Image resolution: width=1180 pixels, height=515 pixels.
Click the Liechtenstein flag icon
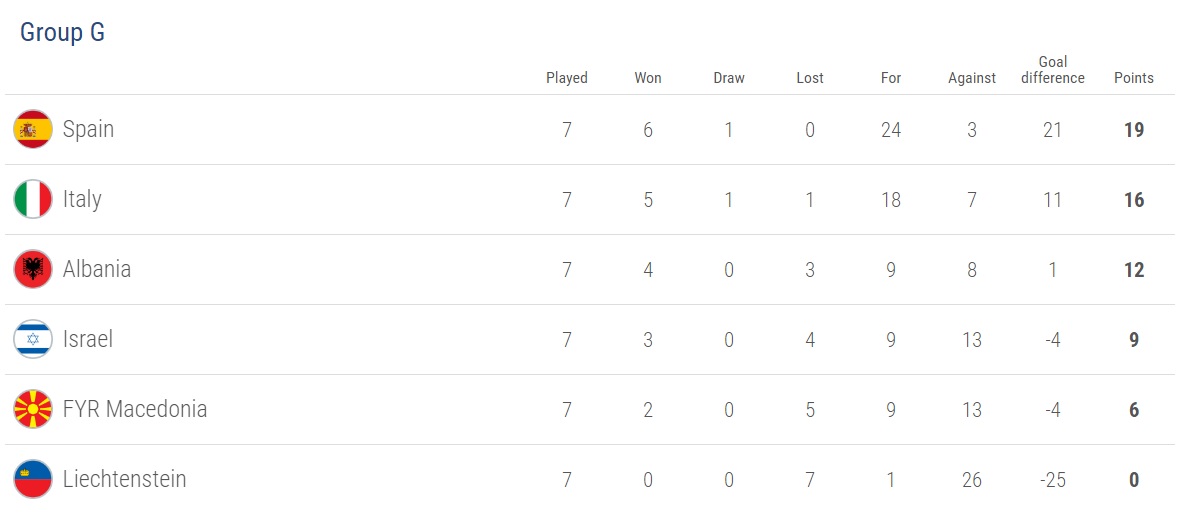pyautogui.click(x=33, y=479)
